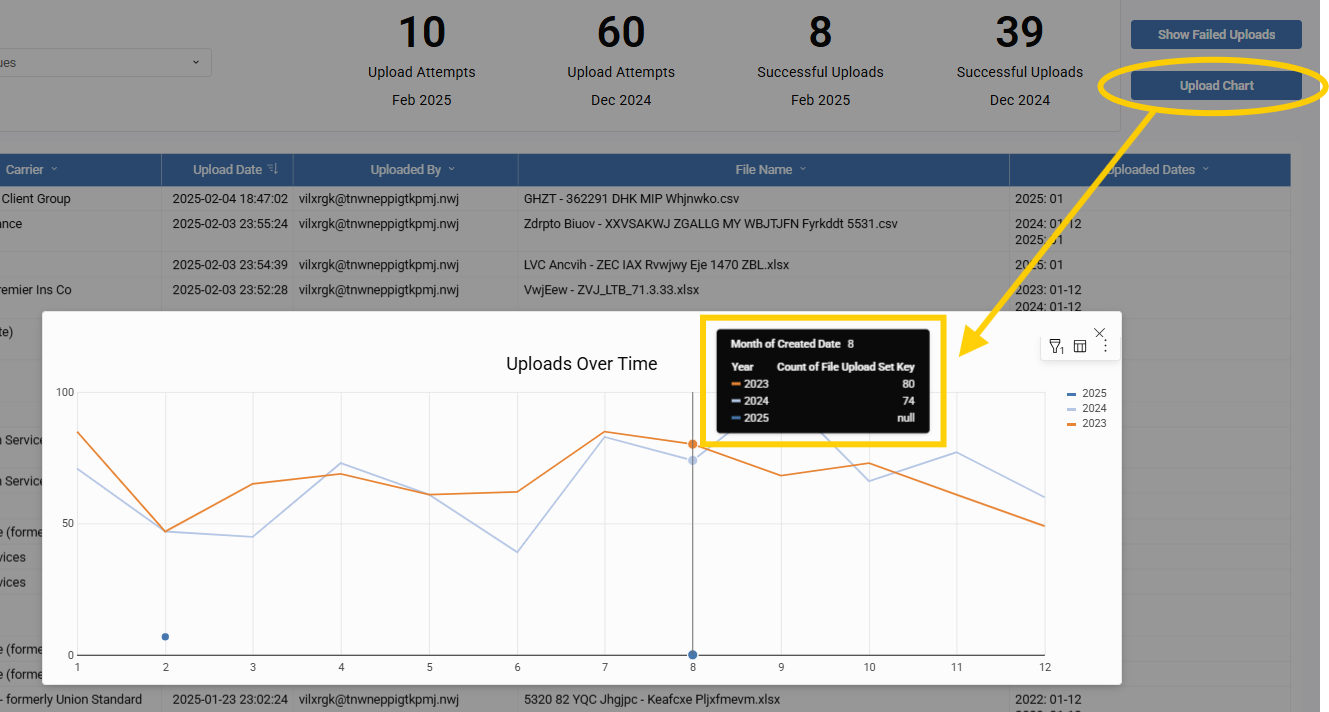The width and height of the screenshot is (1329, 712).
Task: Click the Uploaded Dates column header
Action: tap(1150, 170)
